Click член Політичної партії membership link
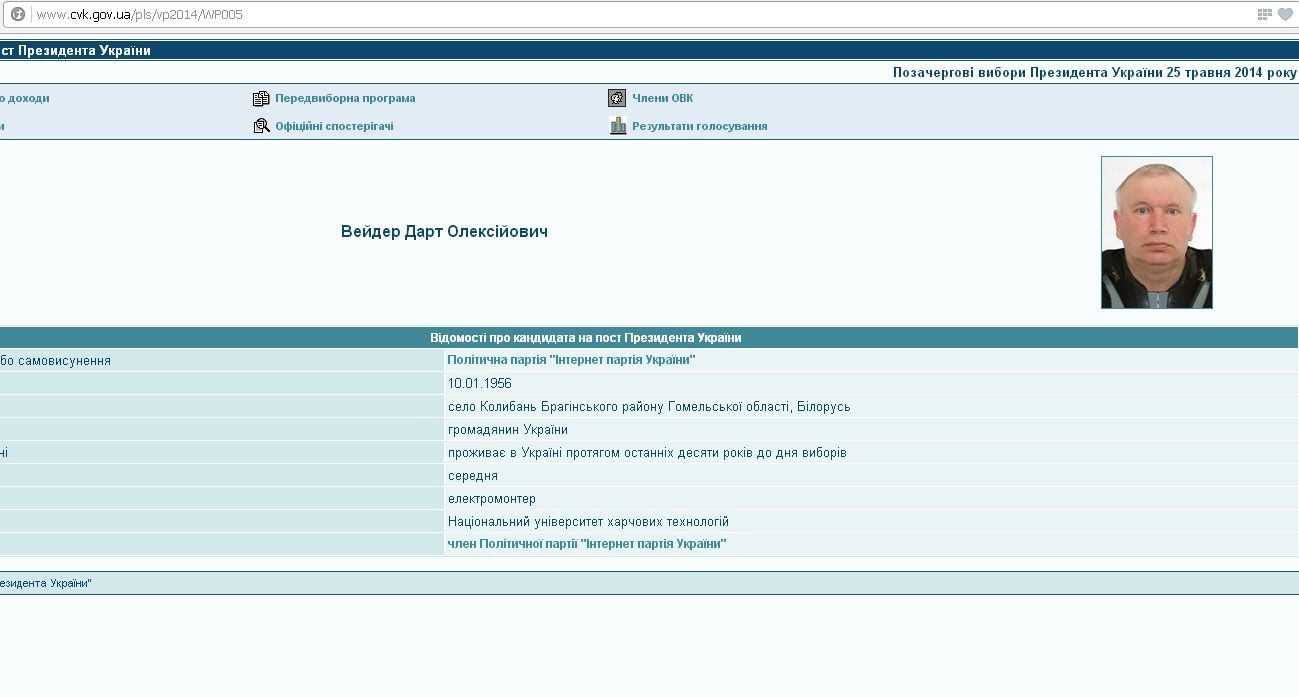The width and height of the screenshot is (1299, 697). click(x=586, y=544)
